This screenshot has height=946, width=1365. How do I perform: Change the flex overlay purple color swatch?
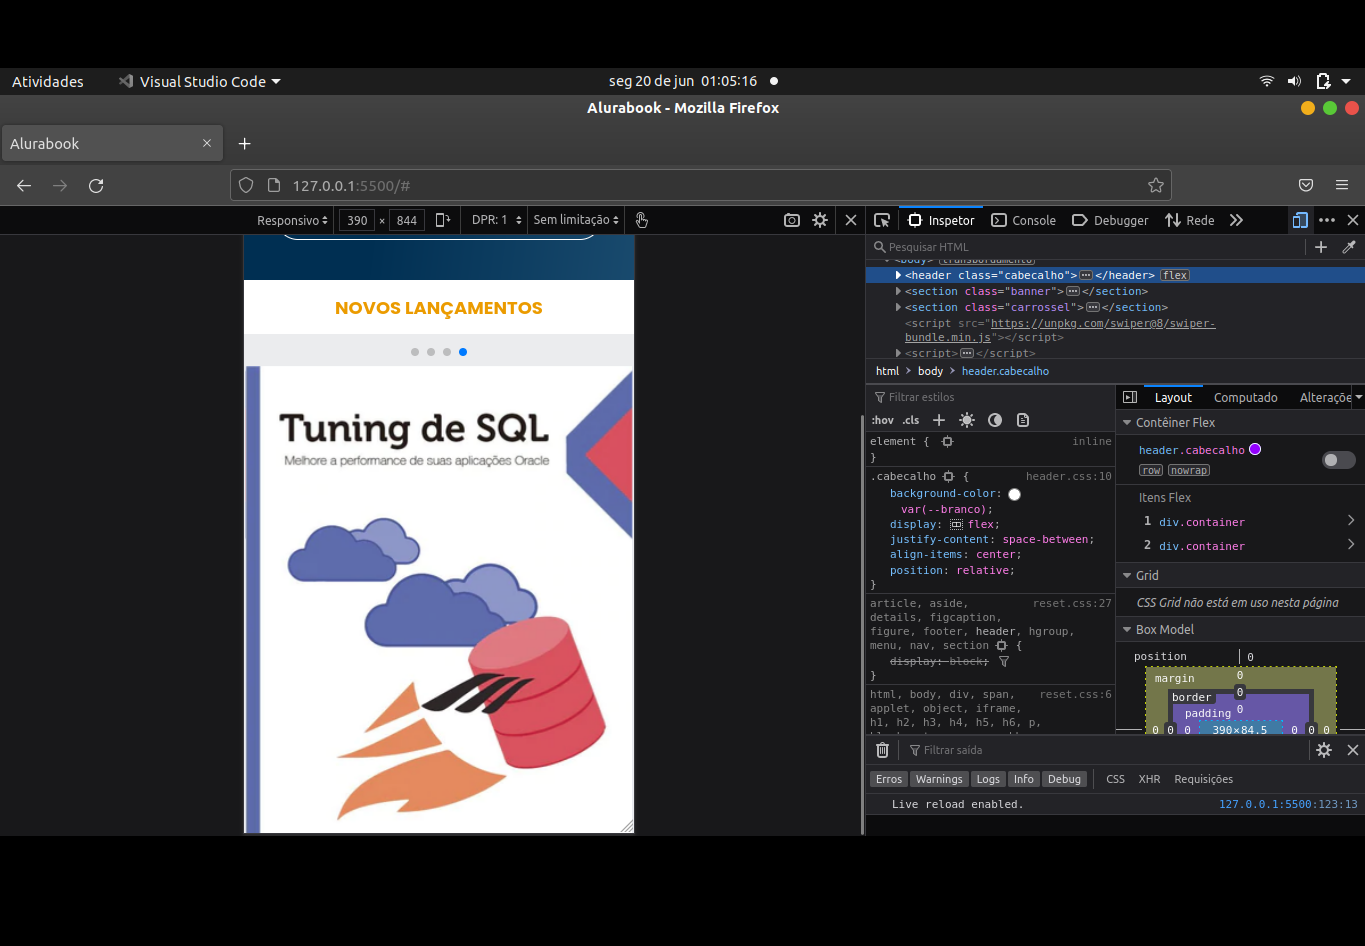click(1255, 450)
